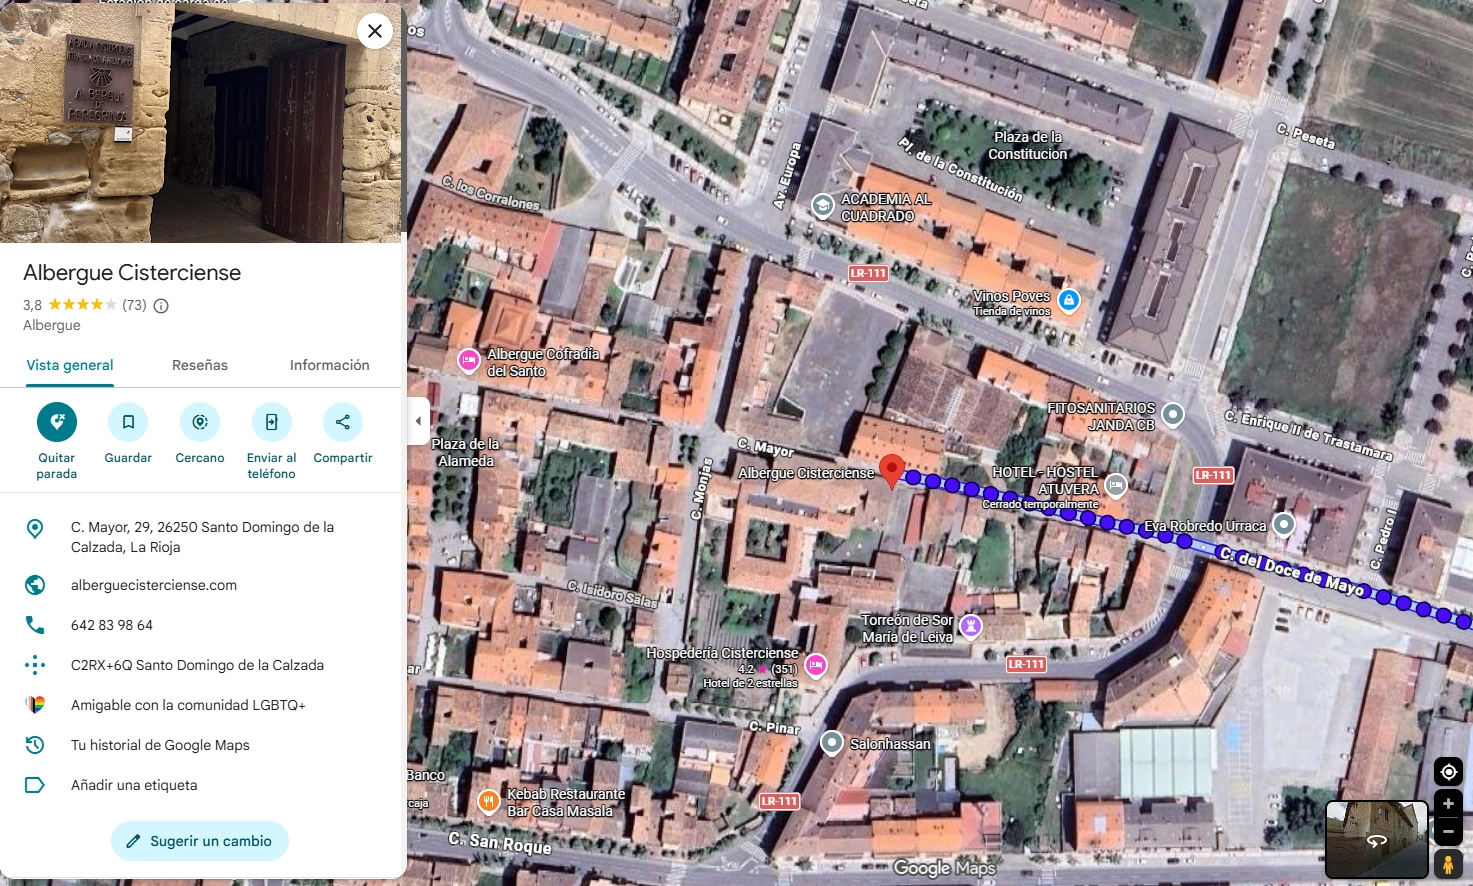Select the Kebab Restaurante Bar Casa Masala marker
The width and height of the screenshot is (1473, 886).
488,800
